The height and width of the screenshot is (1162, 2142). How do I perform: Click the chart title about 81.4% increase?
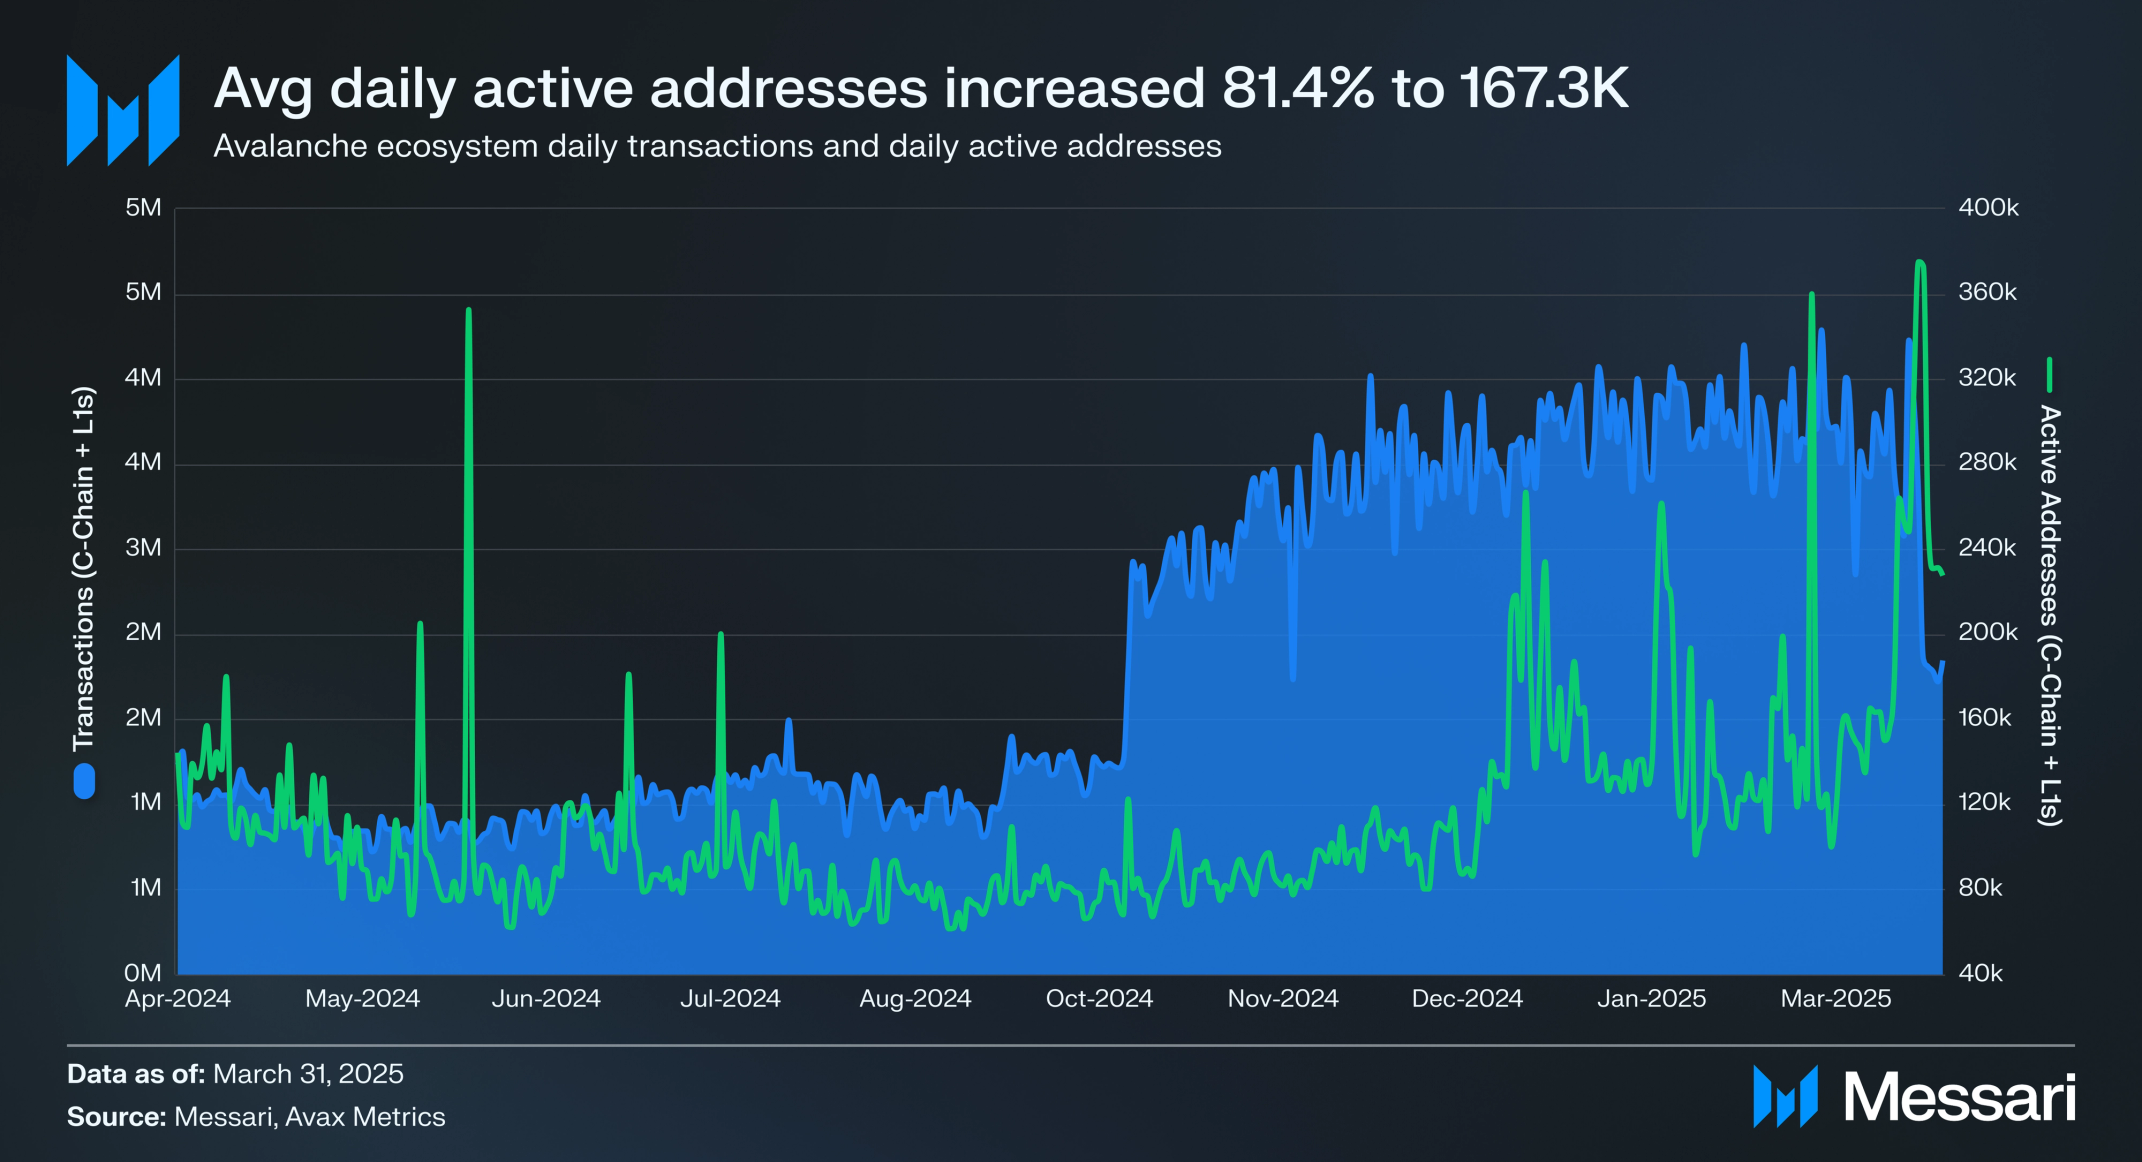pyautogui.click(x=920, y=88)
